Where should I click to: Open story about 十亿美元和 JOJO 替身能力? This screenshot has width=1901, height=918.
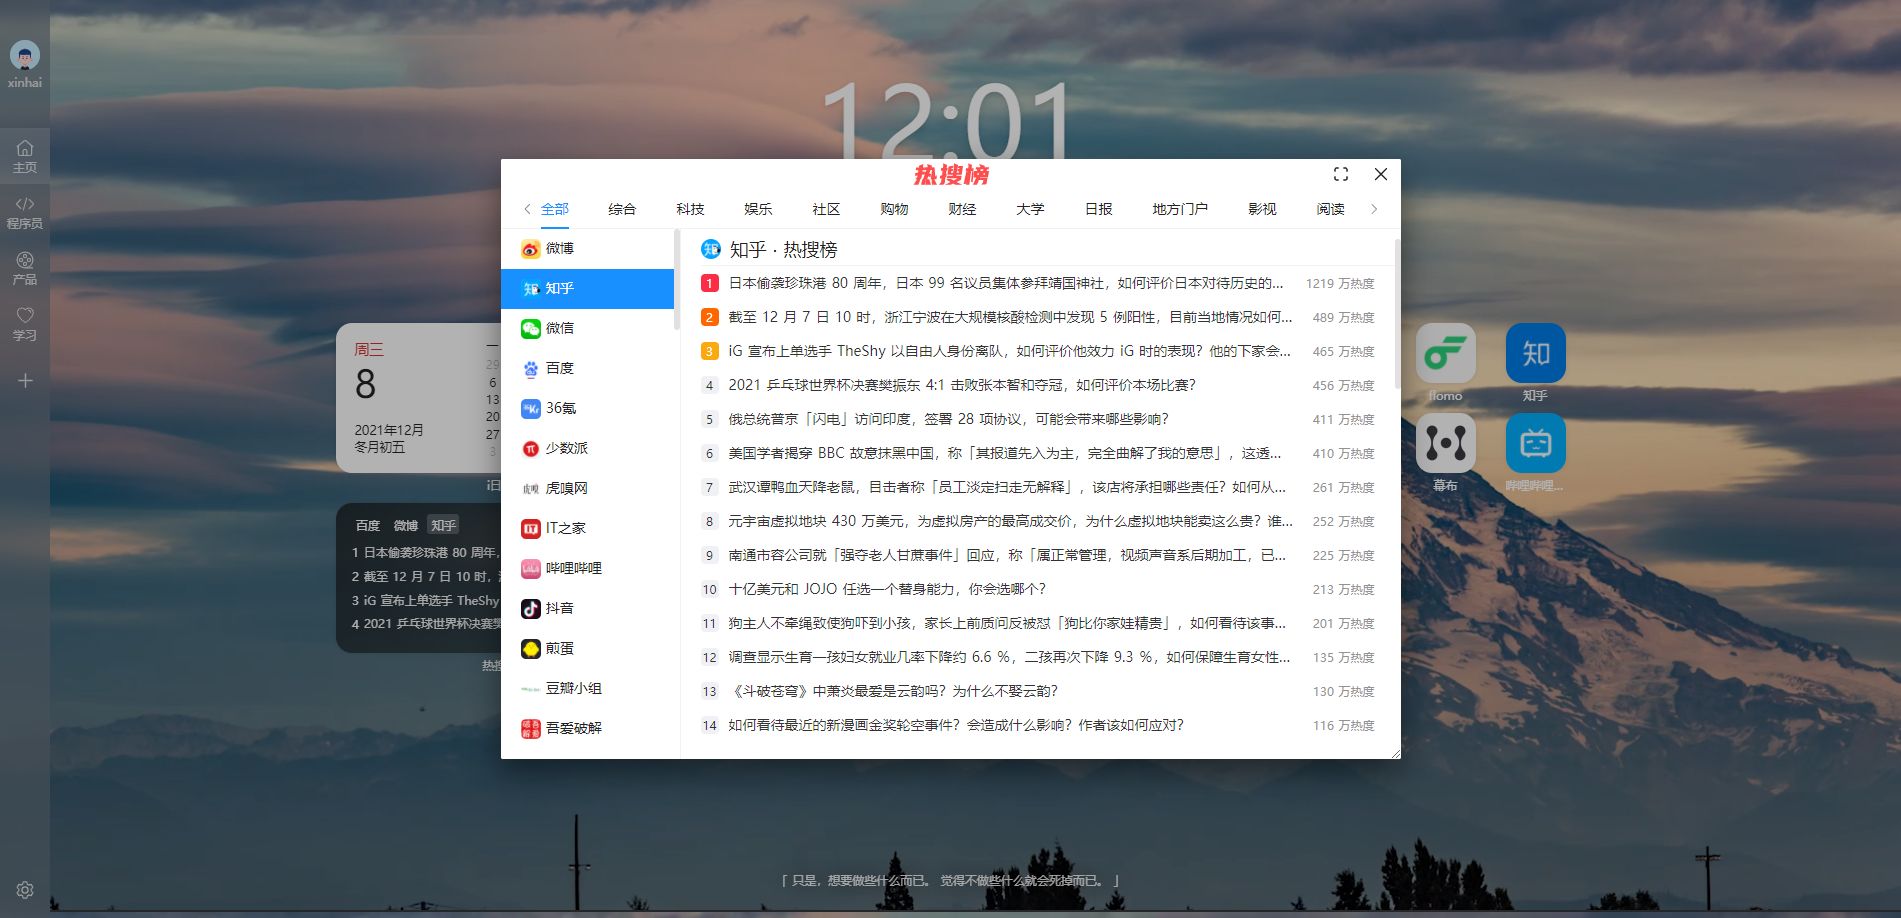click(887, 589)
